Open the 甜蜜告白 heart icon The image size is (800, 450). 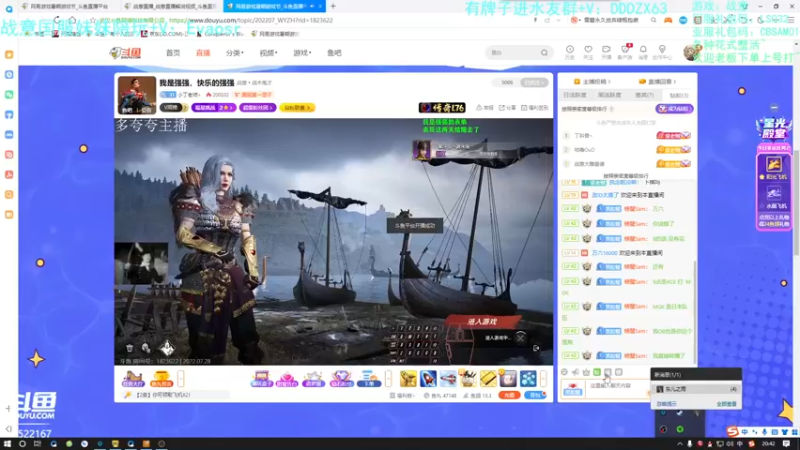pyautogui.click(x=287, y=379)
